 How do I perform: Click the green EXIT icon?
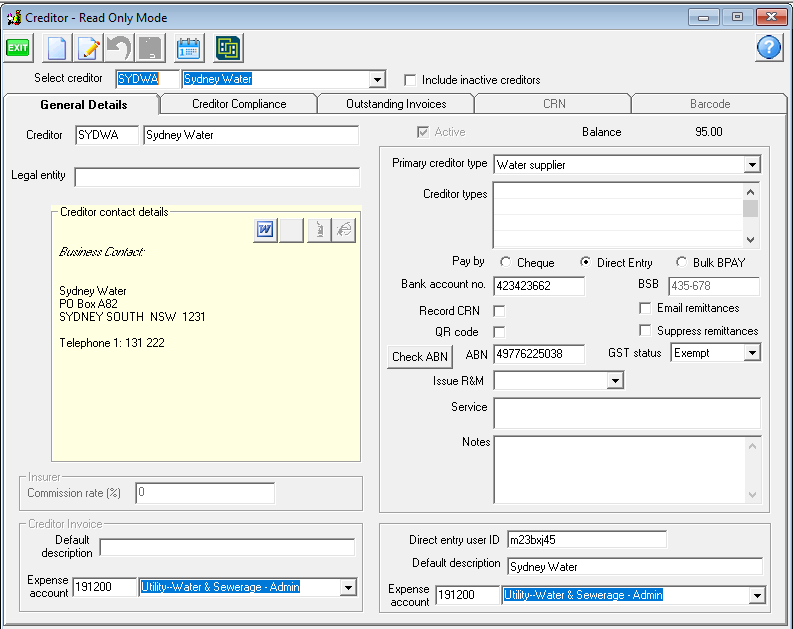(18, 48)
